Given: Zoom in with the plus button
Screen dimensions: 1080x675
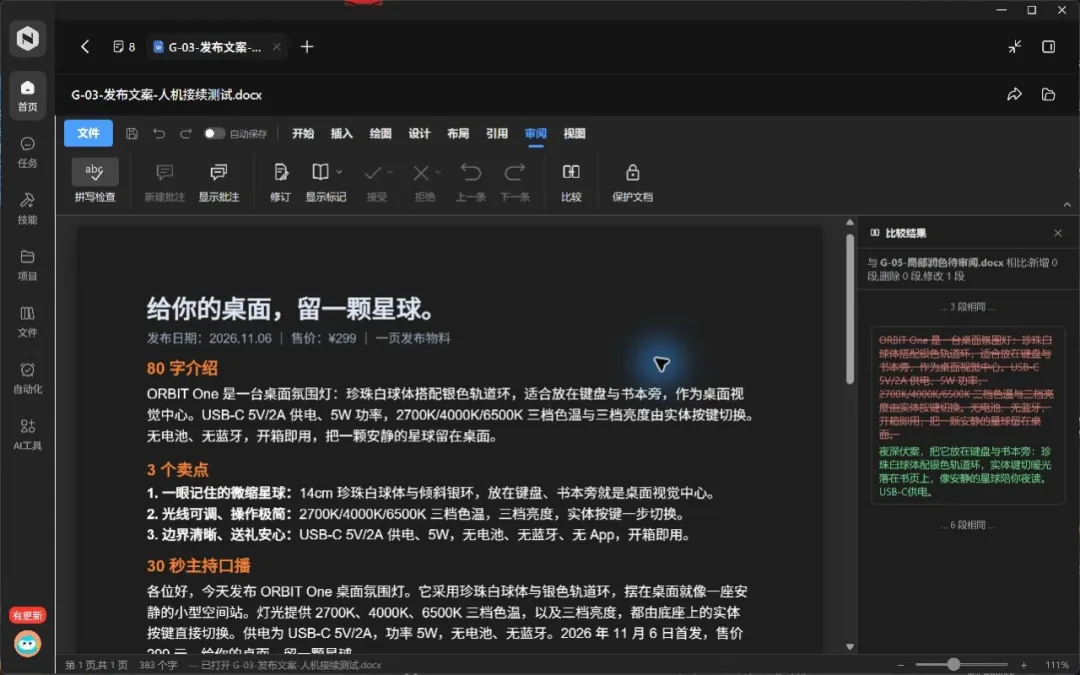Looking at the screenshot, I should tap(1024, 665).
